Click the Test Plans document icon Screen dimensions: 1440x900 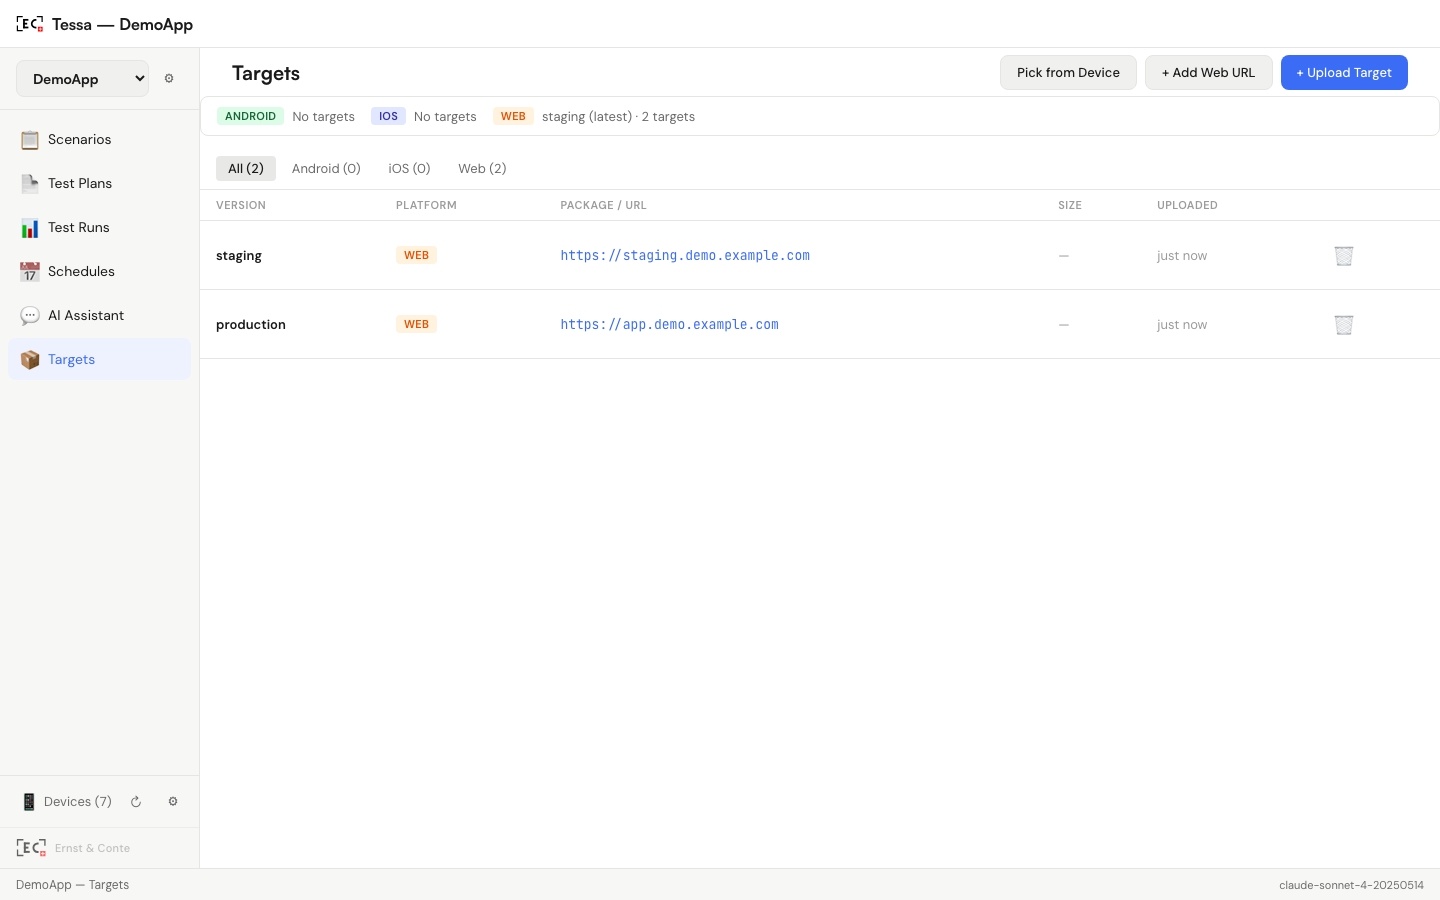pos(30,184)
